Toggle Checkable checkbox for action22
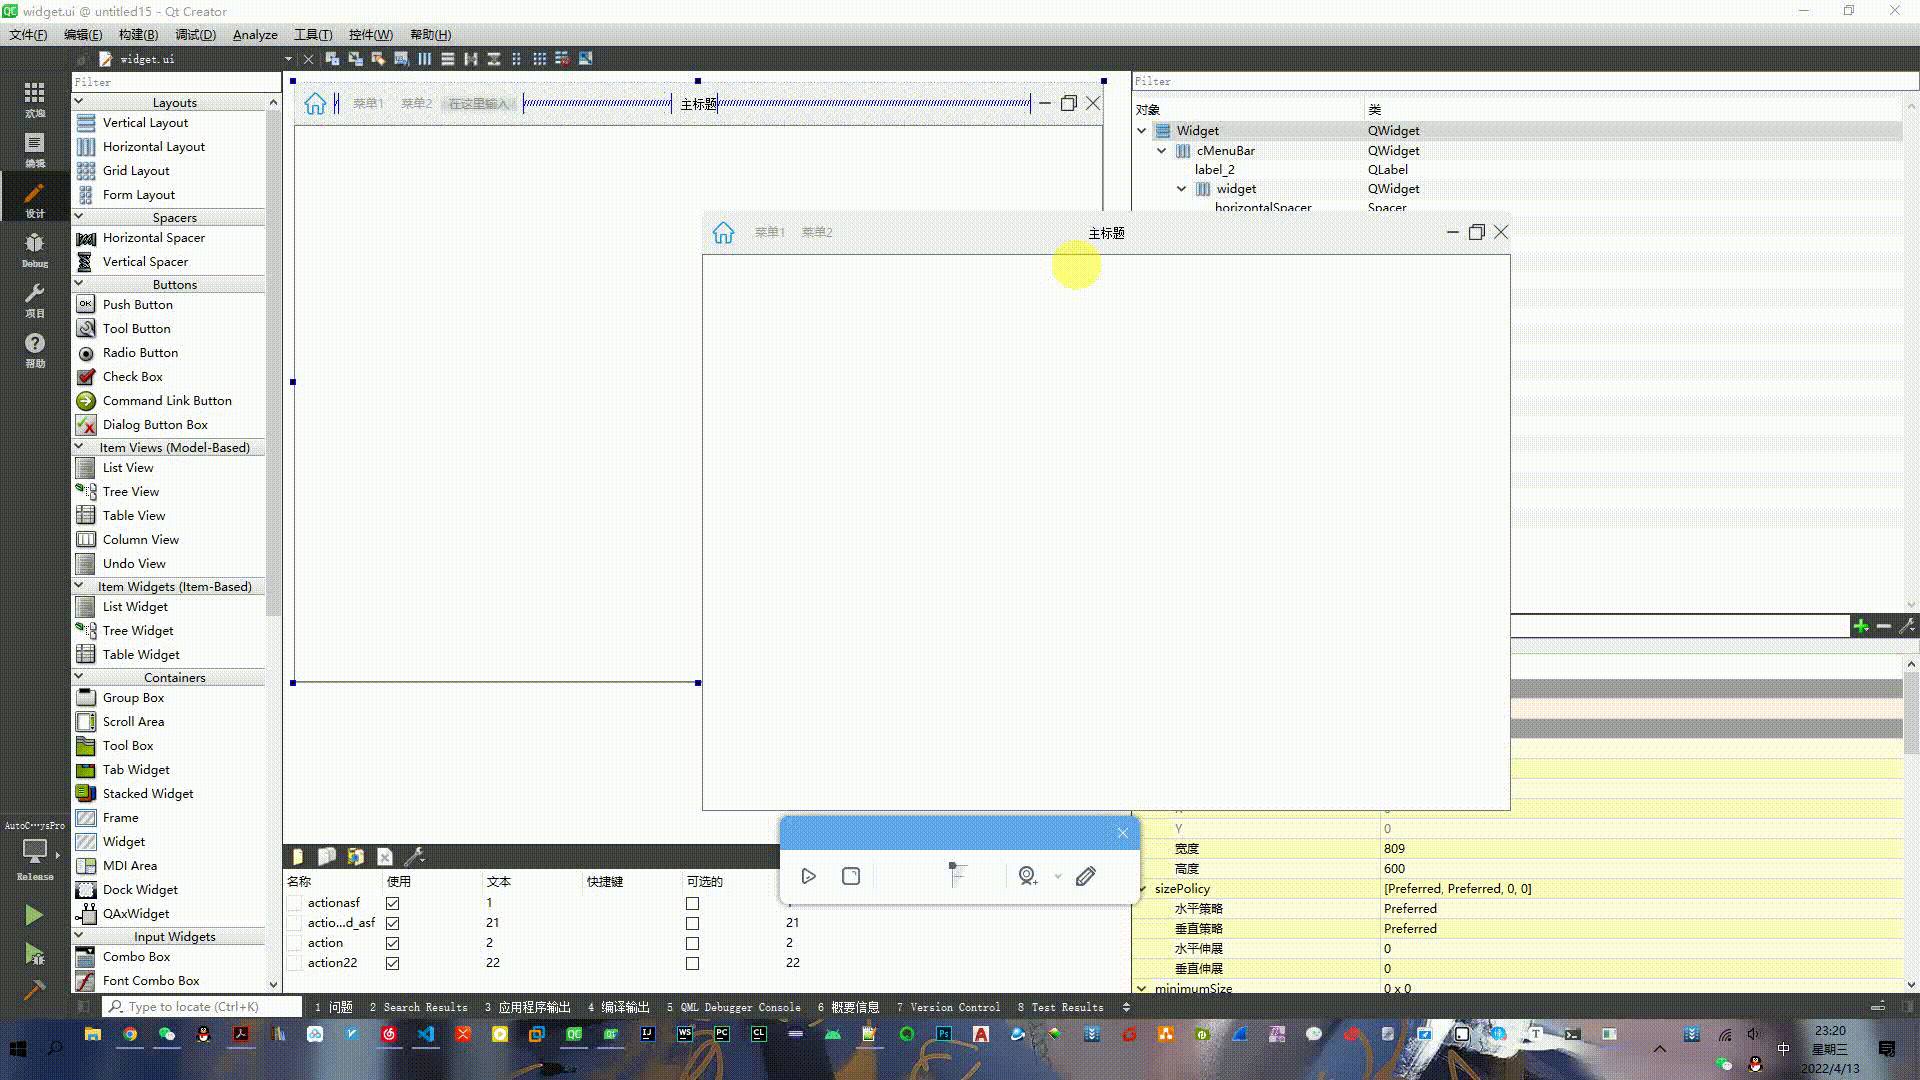The image size is (1920, 1080). pyautogui.click(x=692, y=963)
